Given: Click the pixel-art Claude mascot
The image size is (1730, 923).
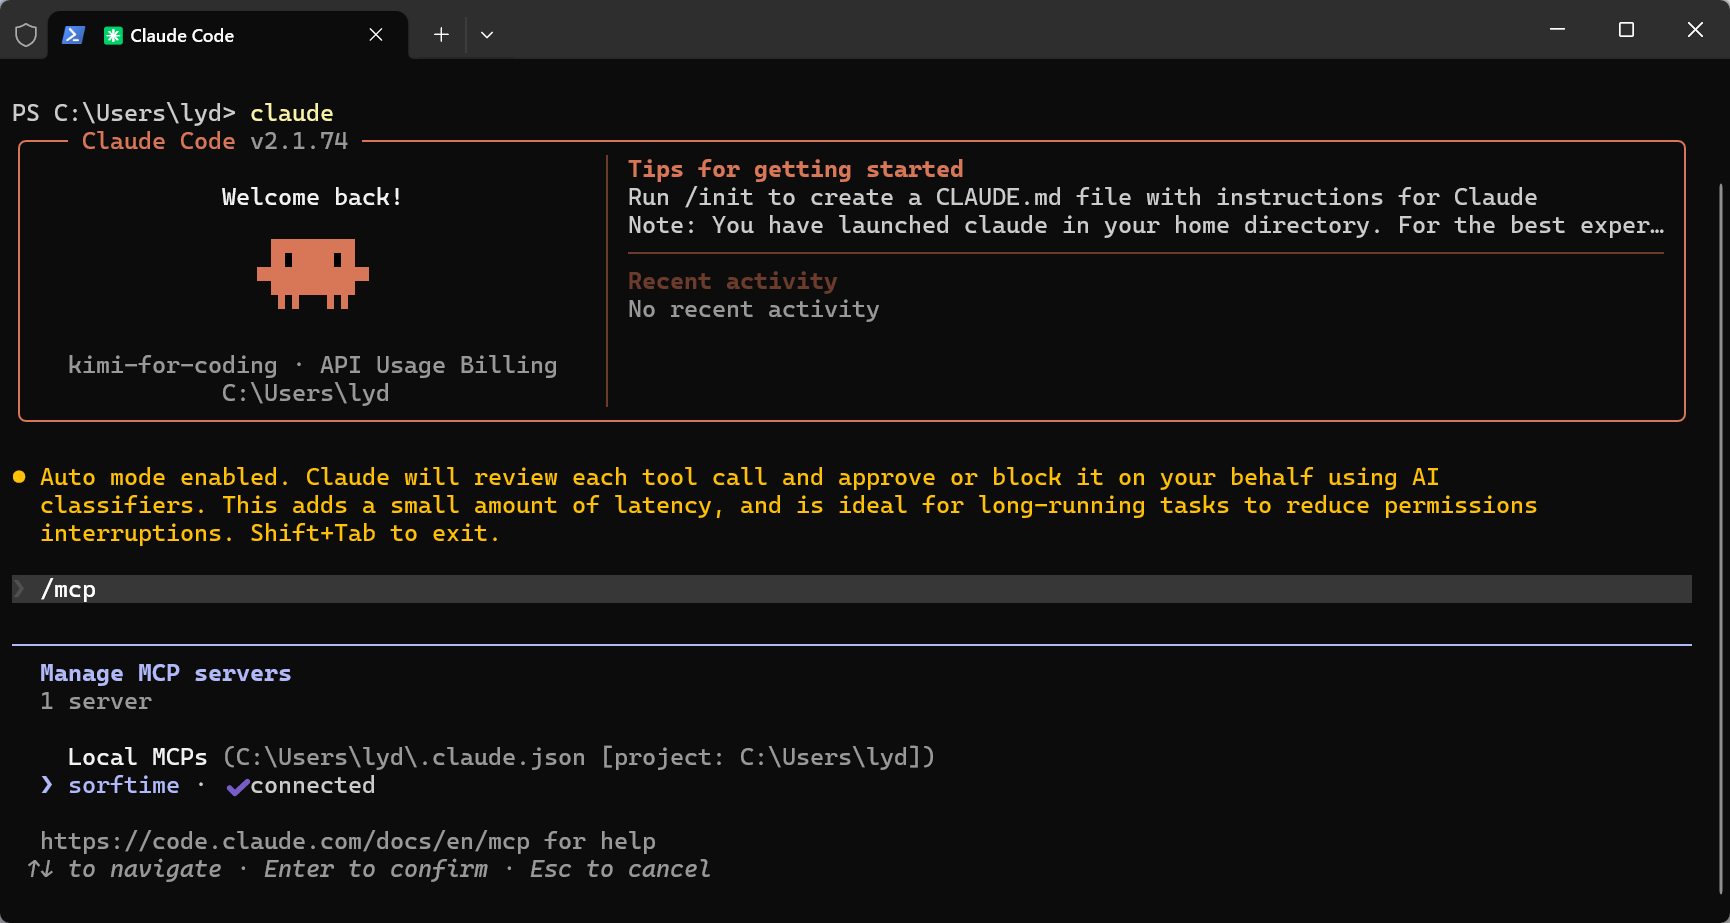Looking at the screenshot, I should point(312,273).
